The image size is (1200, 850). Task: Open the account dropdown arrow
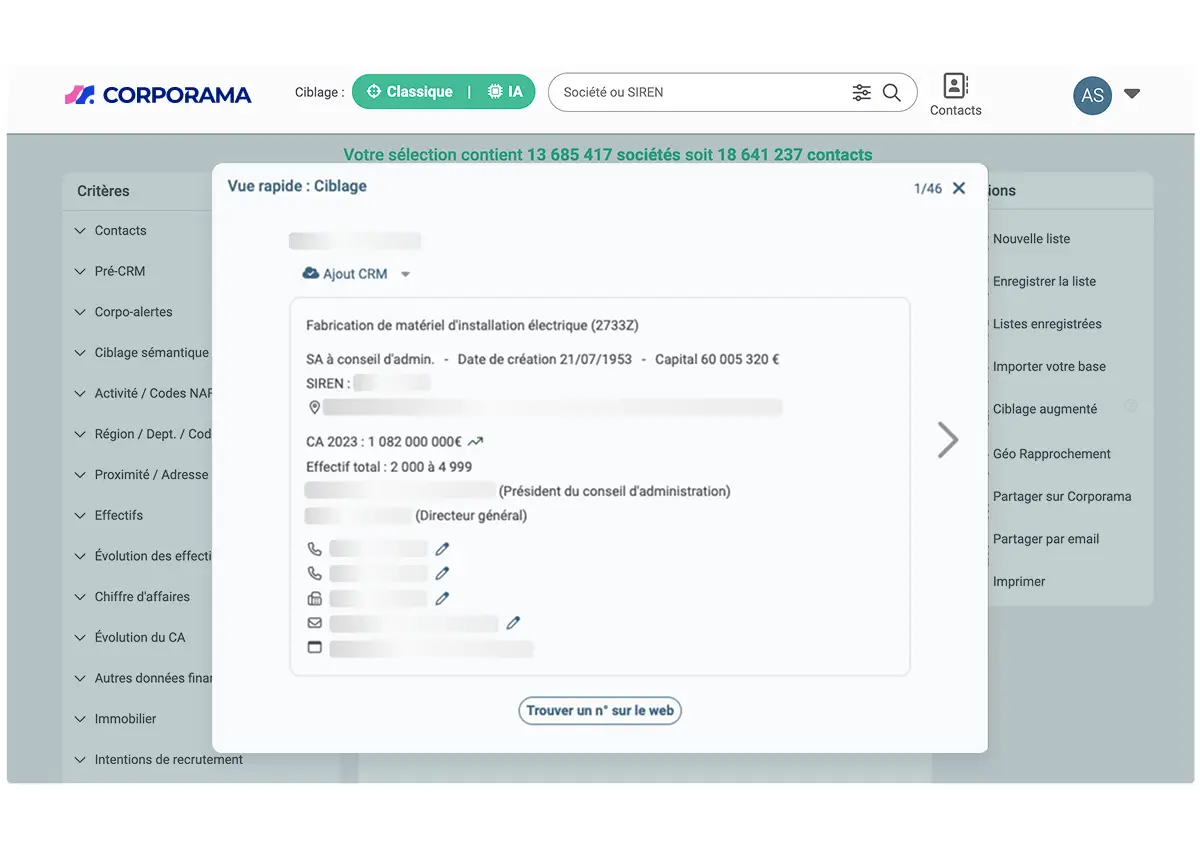pos(1132,94)
